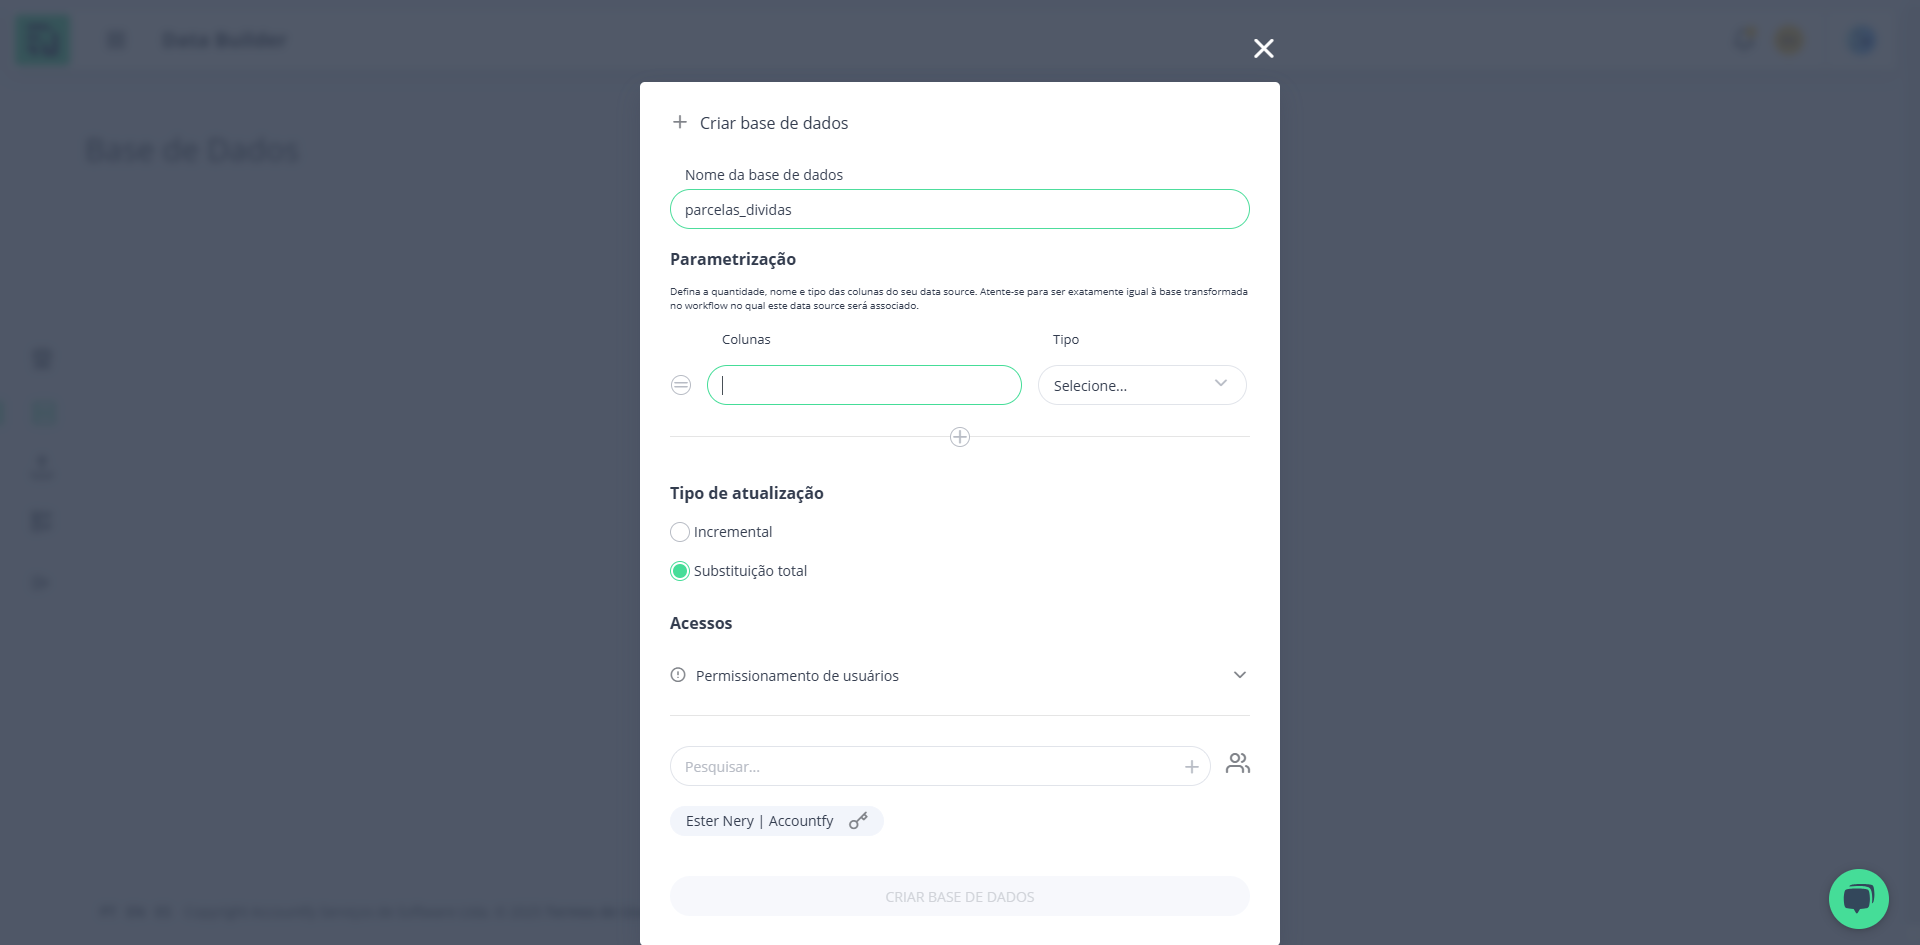Image resolution: width=1920 pixels, height=945 pixels.
Task: Select the Substituição total option
Action: coord(680,571)
